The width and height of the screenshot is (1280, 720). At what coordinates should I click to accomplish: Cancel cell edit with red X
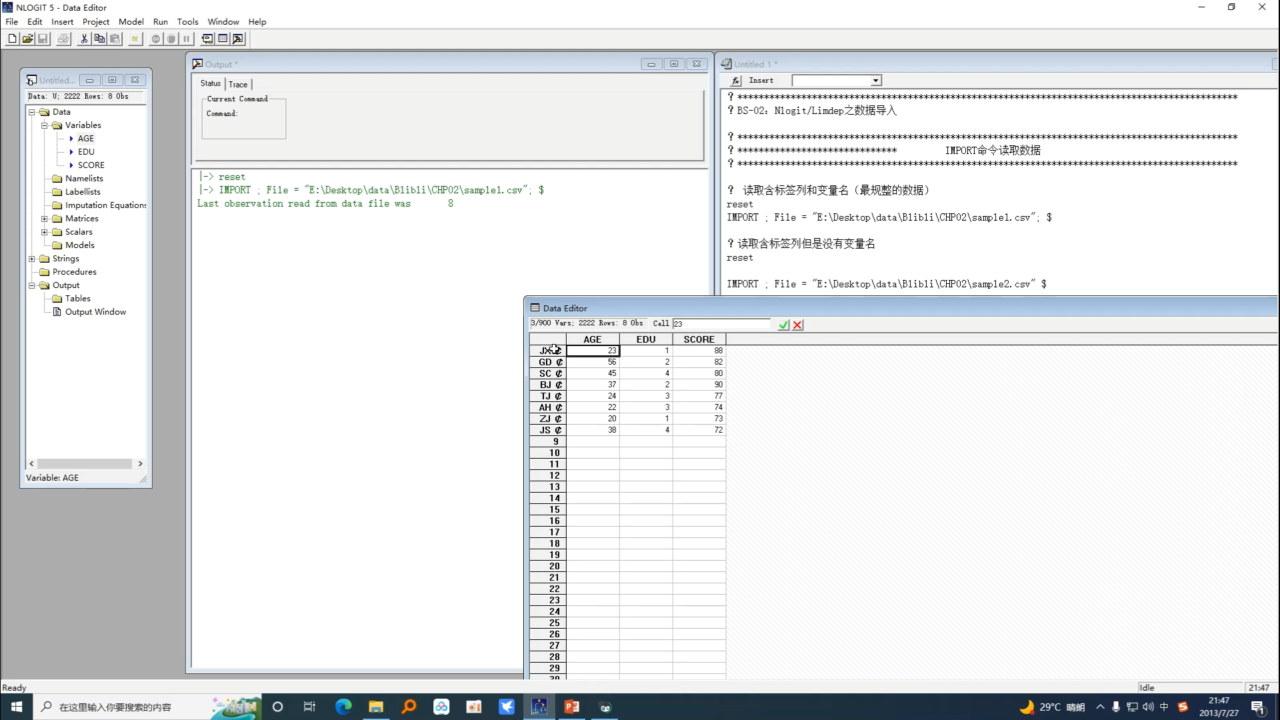pos(798,325)
